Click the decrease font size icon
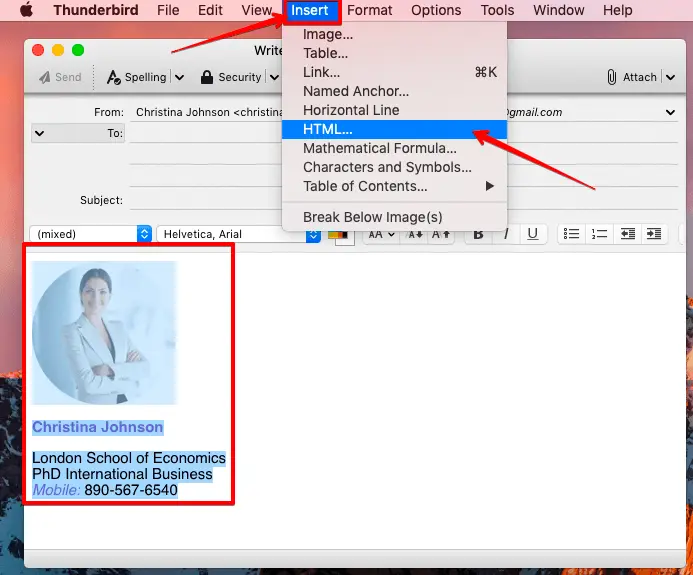The width and height of the screenshot is (693, 575). pyautogui.click(x=415, y=234)
